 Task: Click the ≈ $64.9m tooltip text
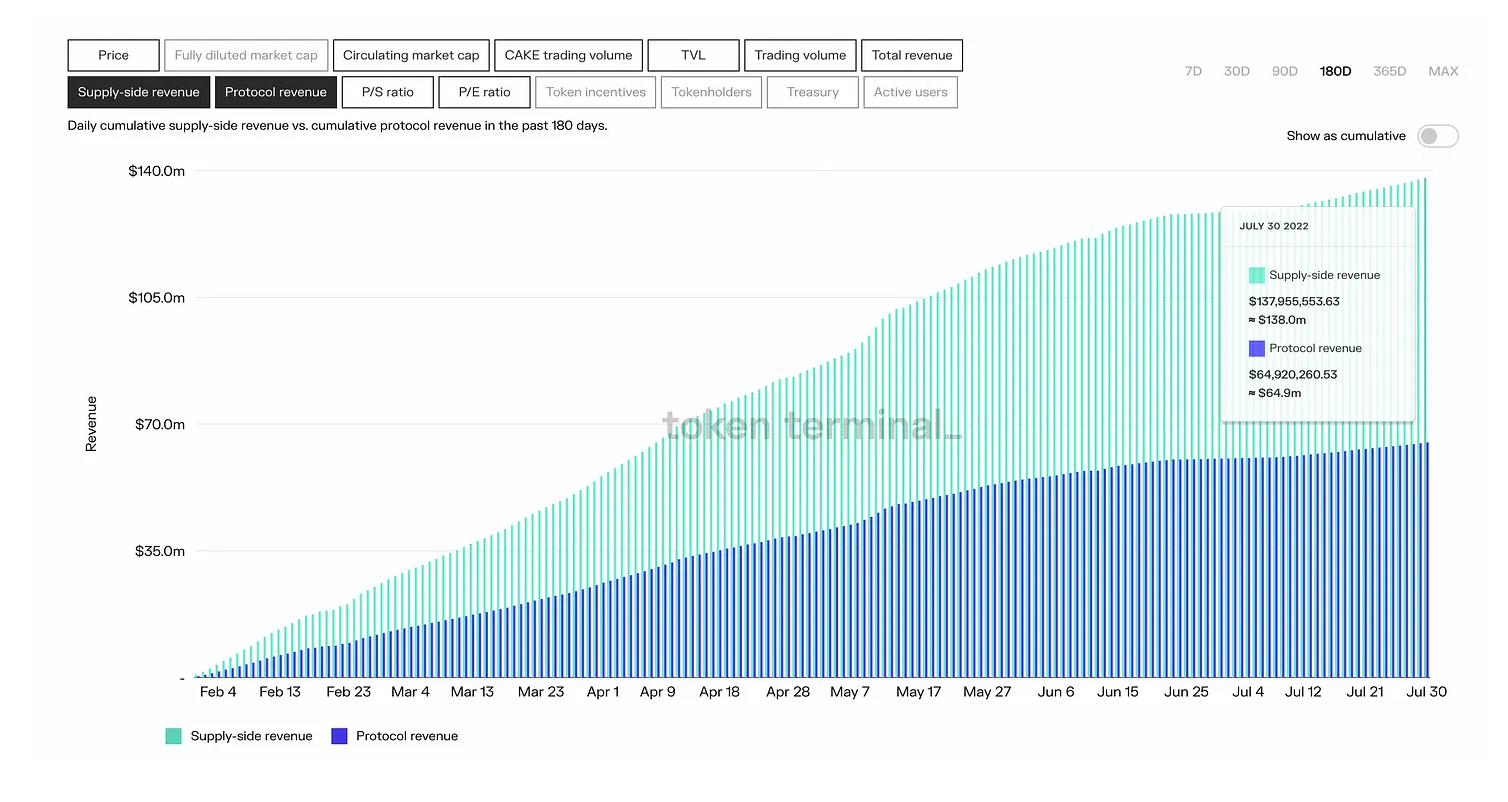pyautogui.click(x=1275, y=393)
